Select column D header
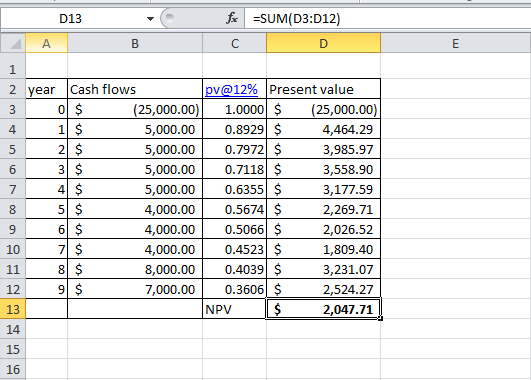Screen dimensions: 531x380 [x=323, y=43]
